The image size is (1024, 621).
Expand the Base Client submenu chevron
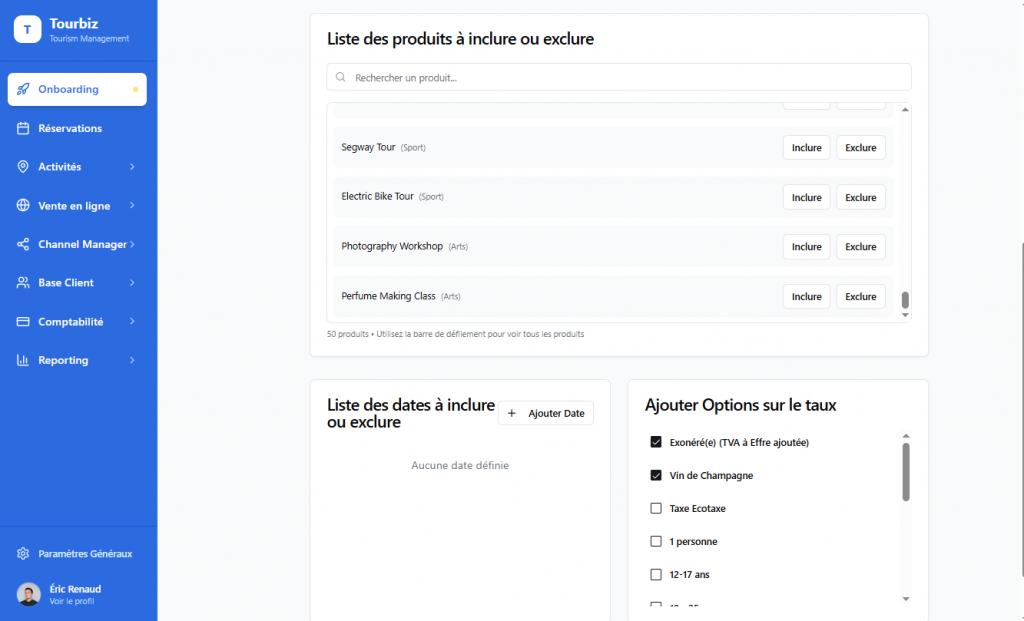point(132,283)
